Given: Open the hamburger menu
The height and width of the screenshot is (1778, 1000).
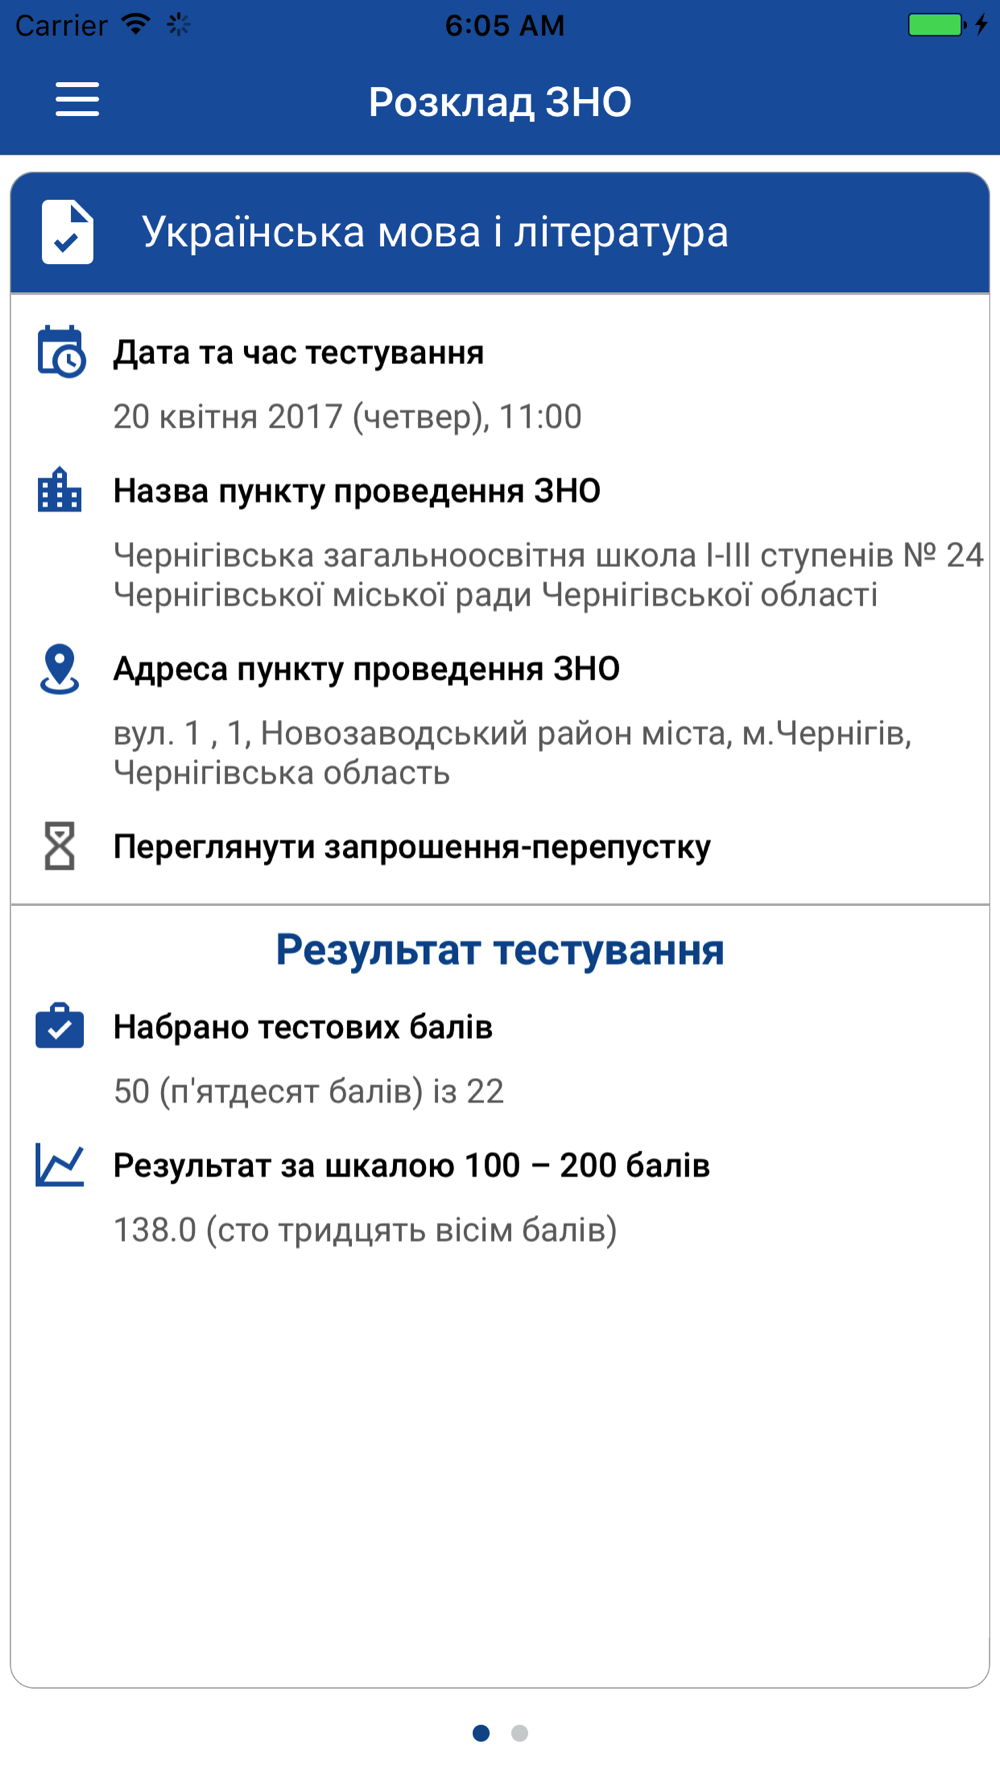Looking at the screenshot, I should [x=77, y=100].
